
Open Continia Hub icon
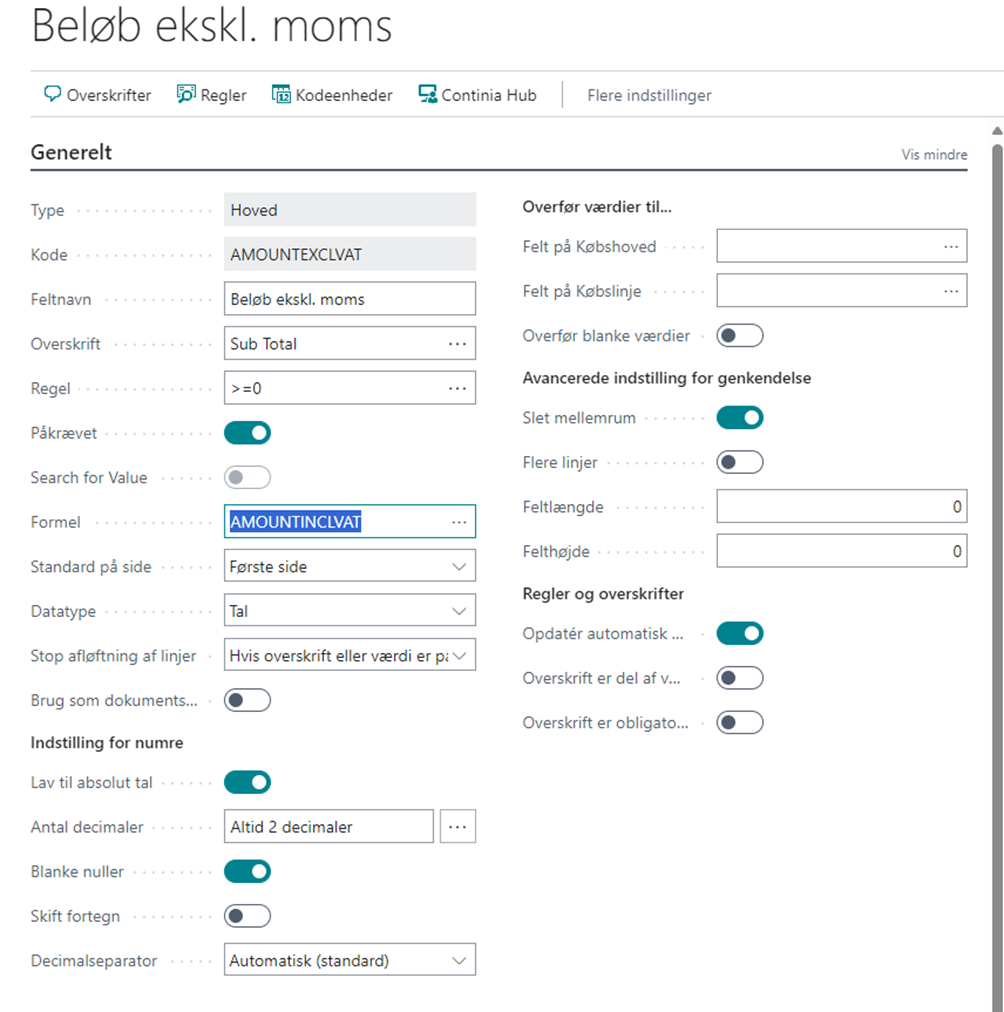pos(427,94)
